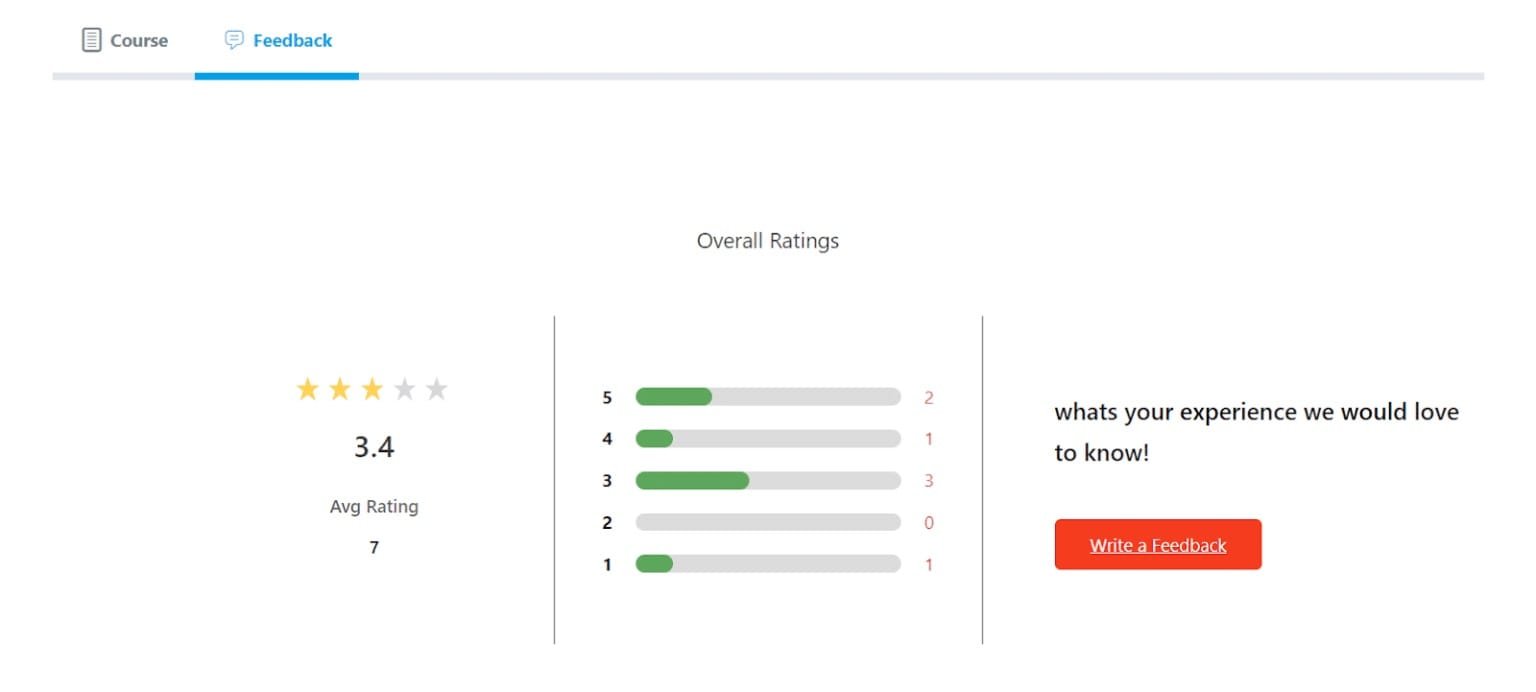
Task: Click the count 3 beside the 3-star bar
Action: point(928,481)
